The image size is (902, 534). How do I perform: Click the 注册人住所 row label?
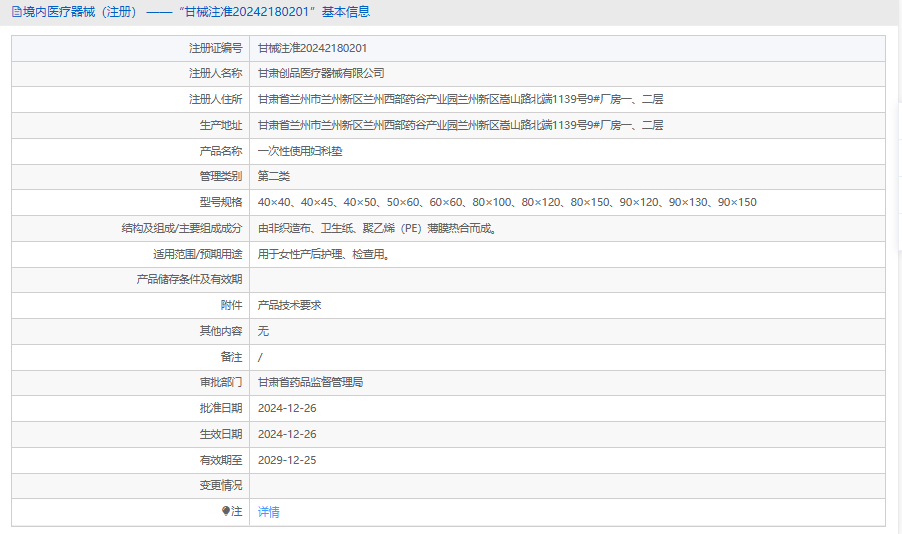click(x=216, y=99)
